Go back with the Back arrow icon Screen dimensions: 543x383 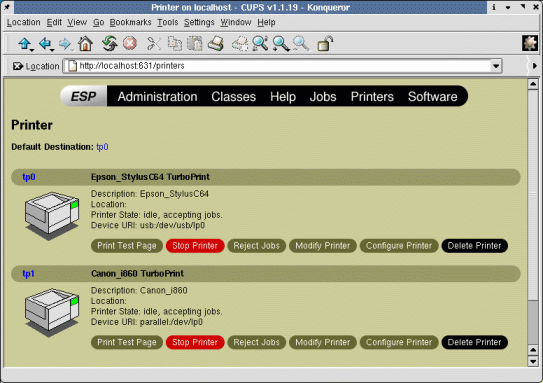tap(45, 44)
